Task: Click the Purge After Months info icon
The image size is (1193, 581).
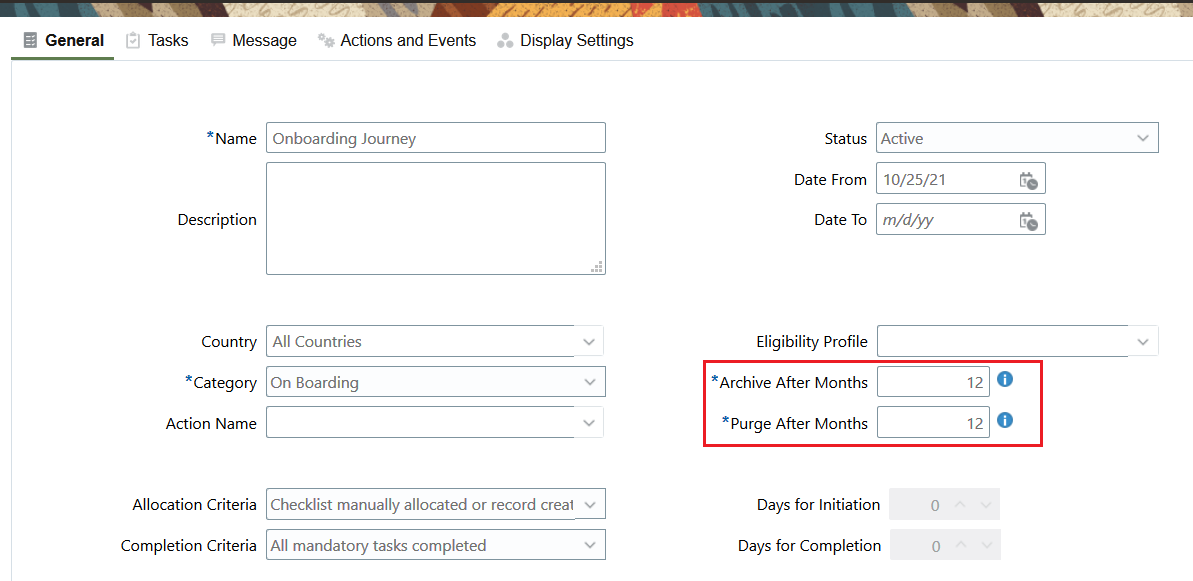Action: pyautogui.click(x=1006, y=421)
